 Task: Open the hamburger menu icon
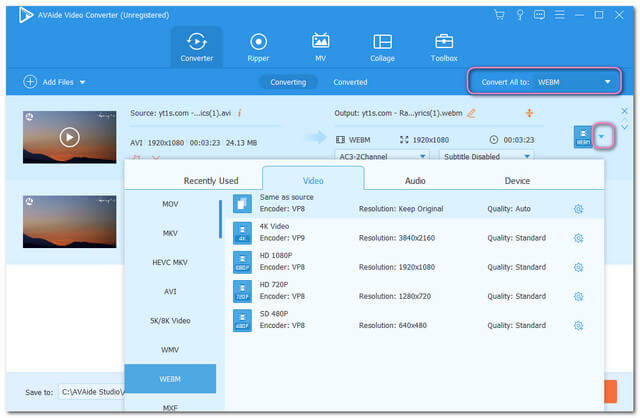[560, 15]
